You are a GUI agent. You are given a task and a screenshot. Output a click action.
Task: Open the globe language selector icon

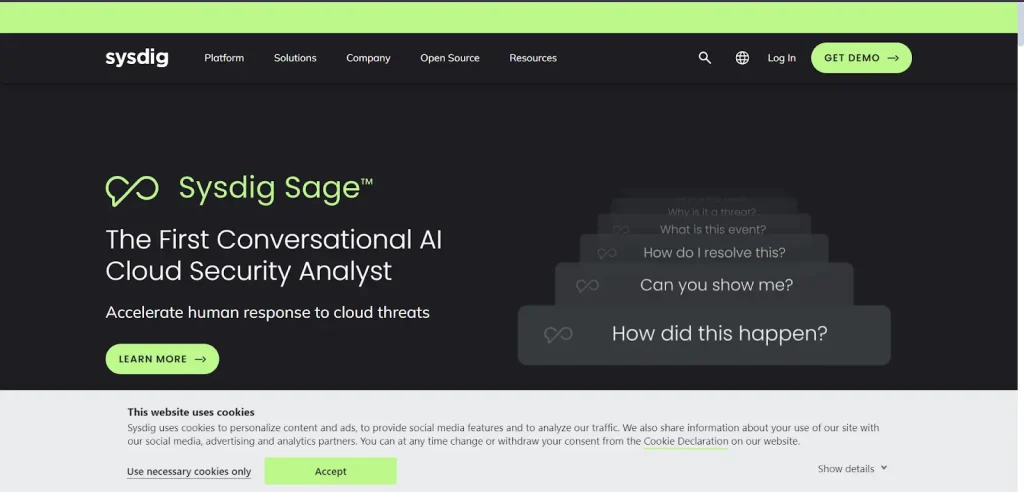[x=742, y=57]
